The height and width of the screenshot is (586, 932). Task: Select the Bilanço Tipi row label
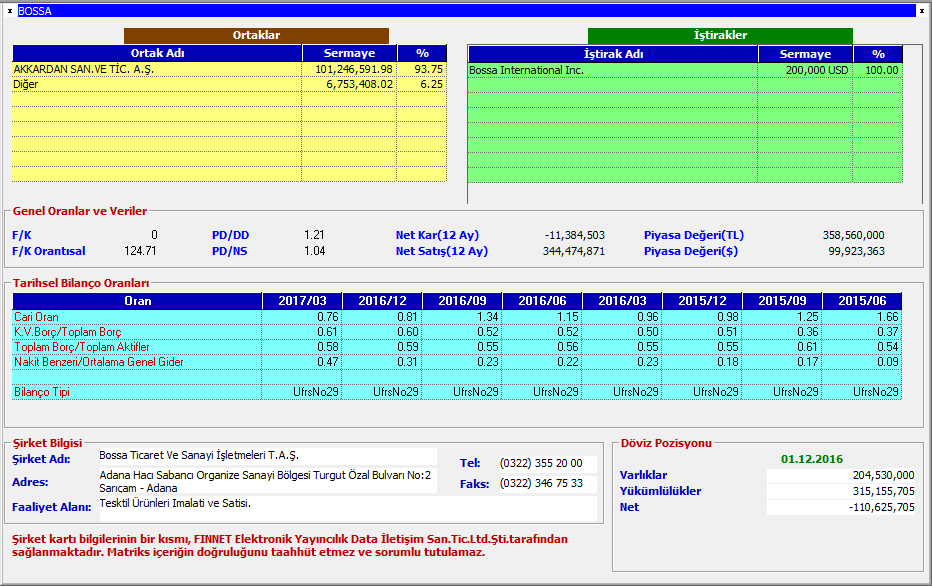(x=42, y=392)
